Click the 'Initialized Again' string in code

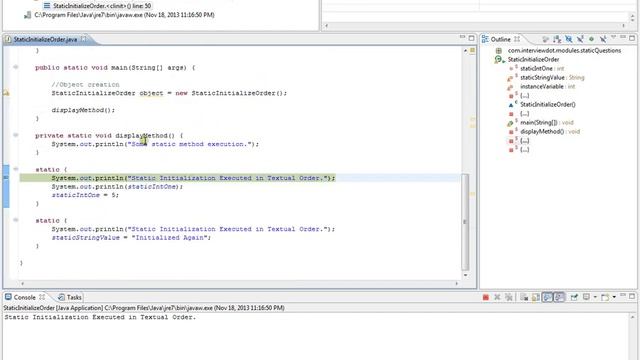click(x=169, y=238)
